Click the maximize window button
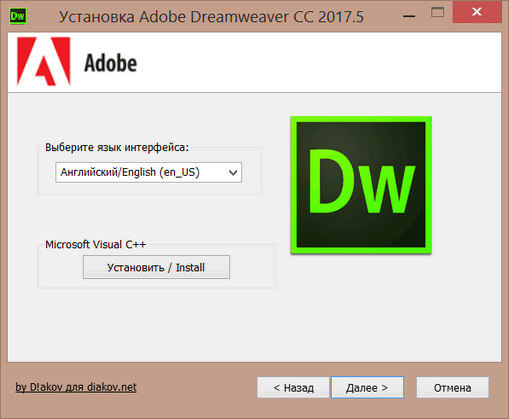 (x=437, y=13)
